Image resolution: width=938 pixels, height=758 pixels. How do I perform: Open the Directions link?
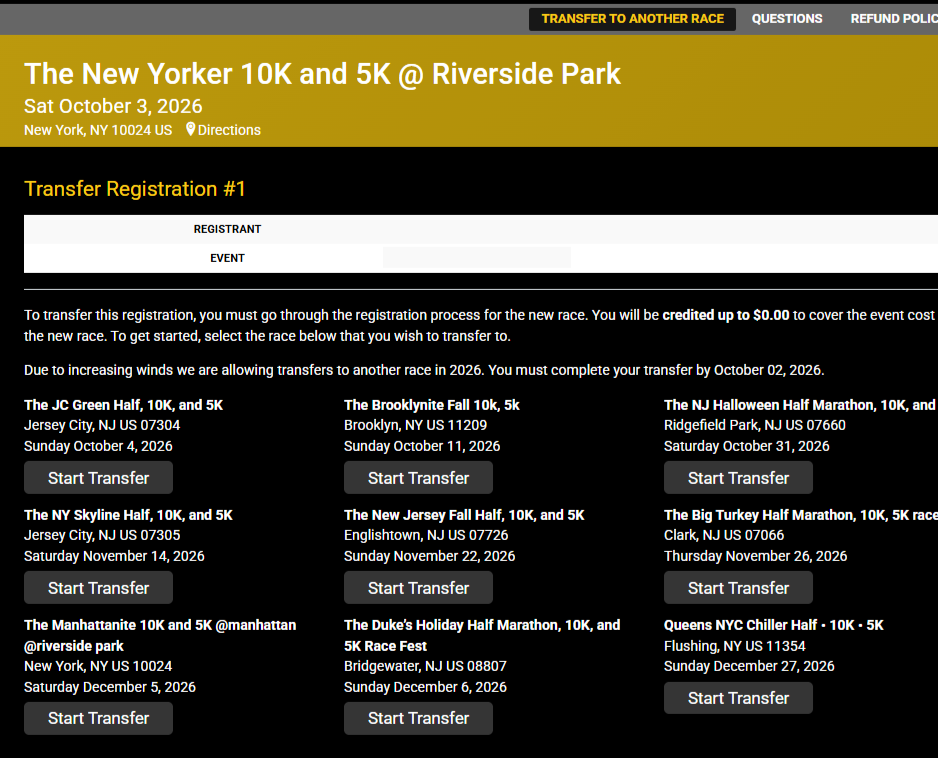[229, 130]
